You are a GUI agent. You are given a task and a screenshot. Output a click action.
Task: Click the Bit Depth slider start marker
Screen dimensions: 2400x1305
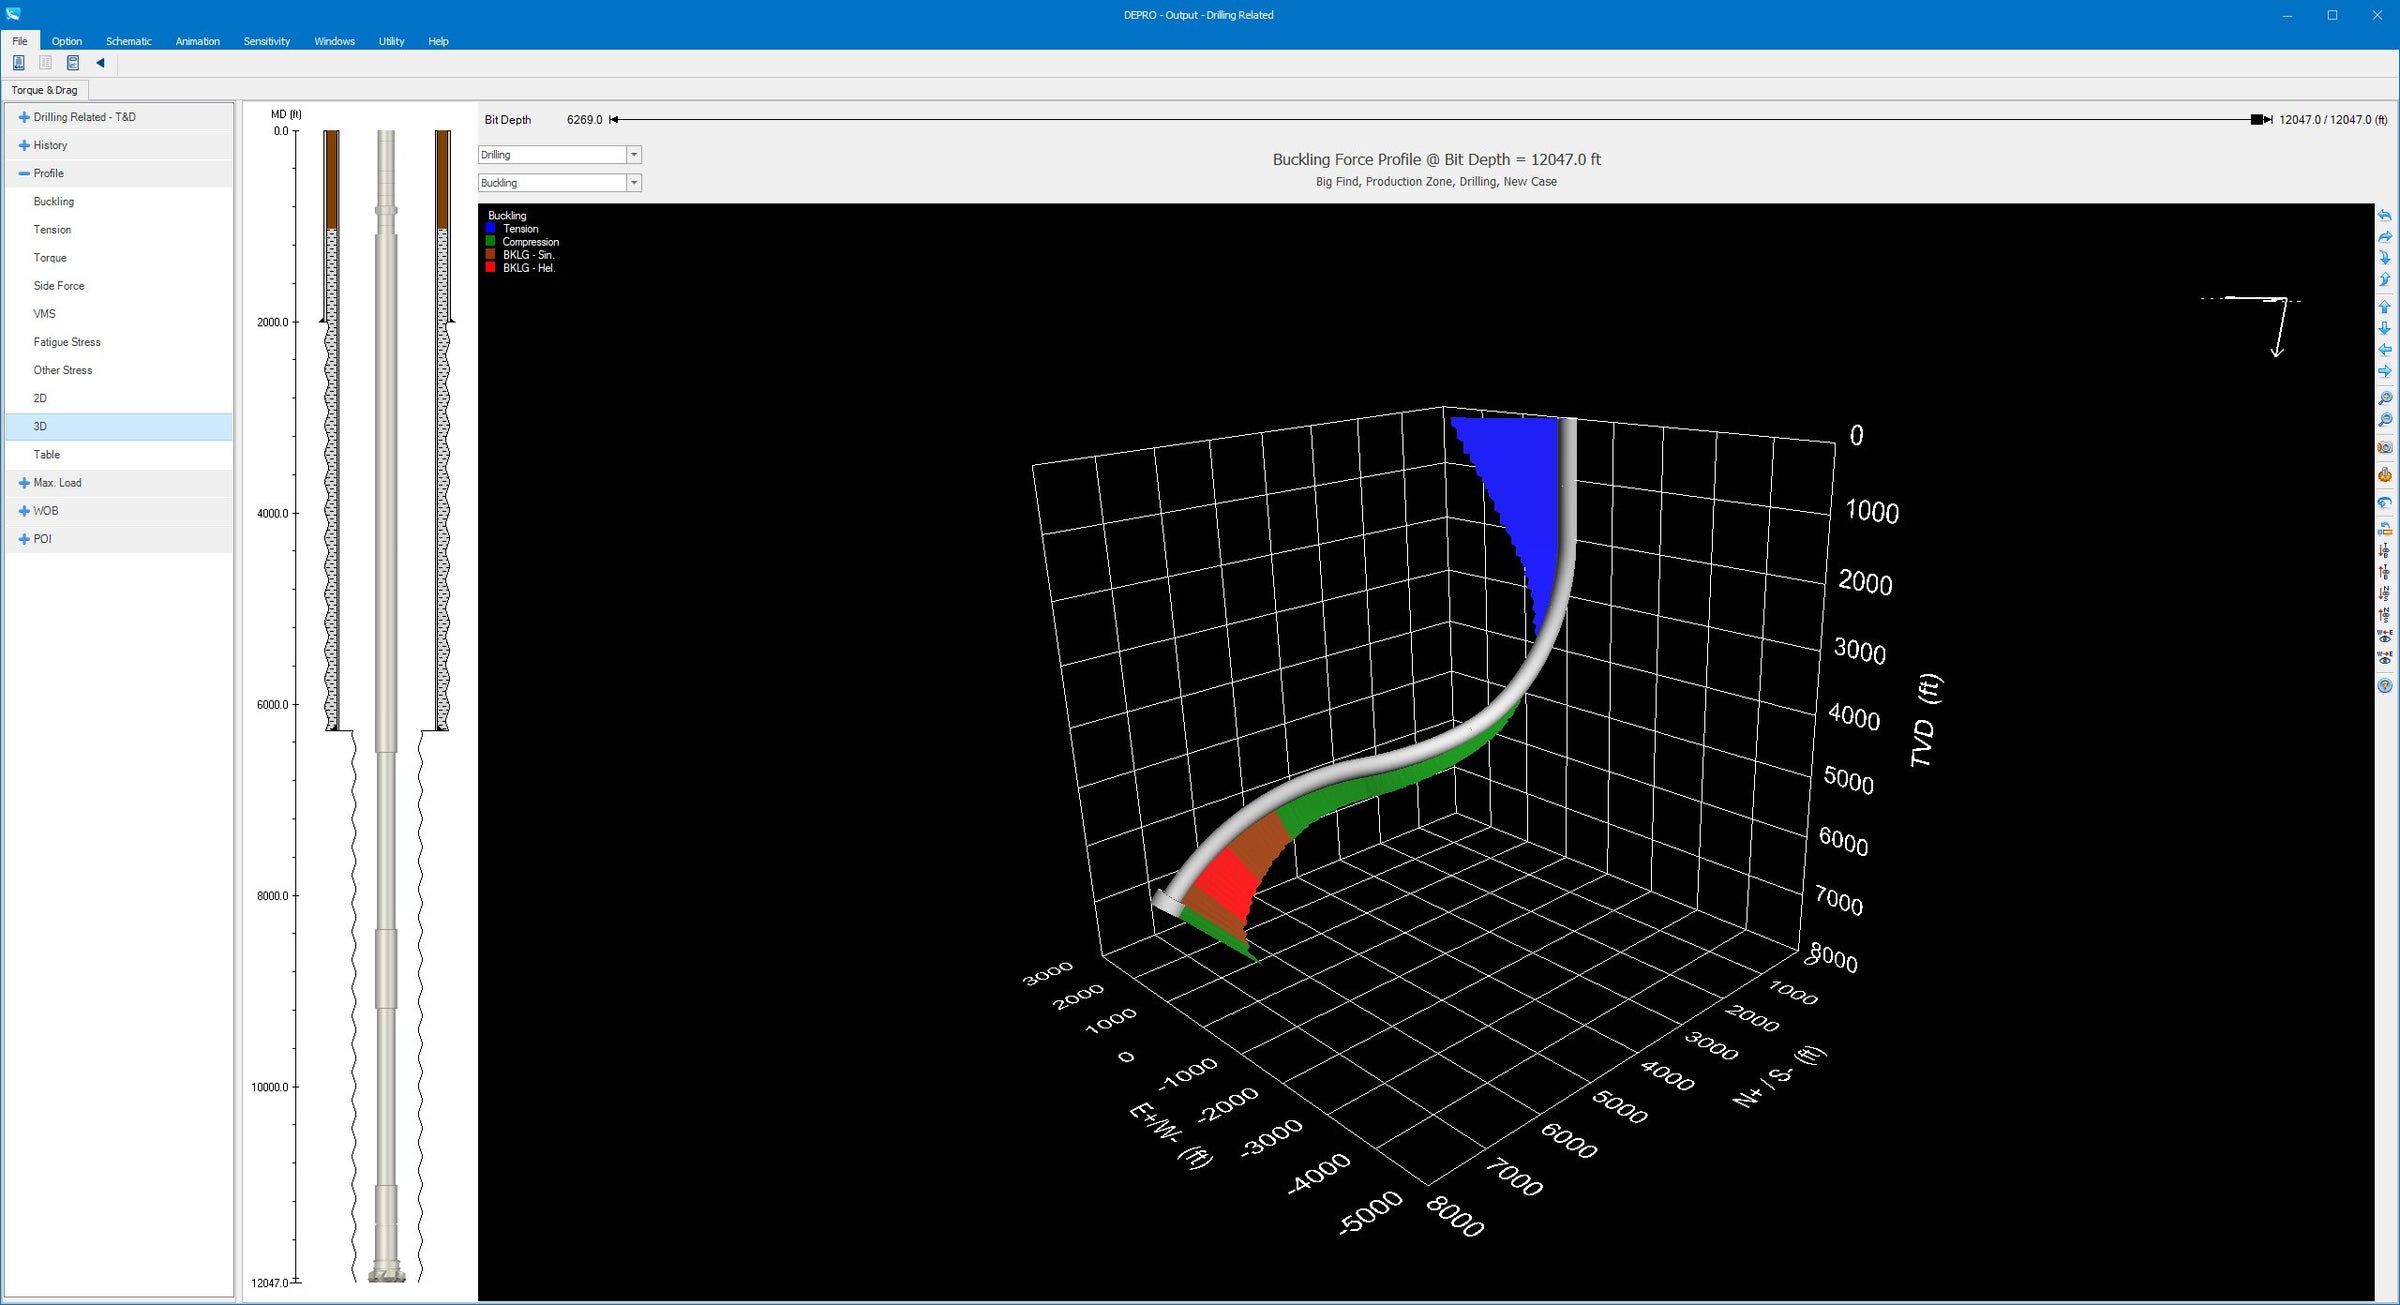pos(614,119)
